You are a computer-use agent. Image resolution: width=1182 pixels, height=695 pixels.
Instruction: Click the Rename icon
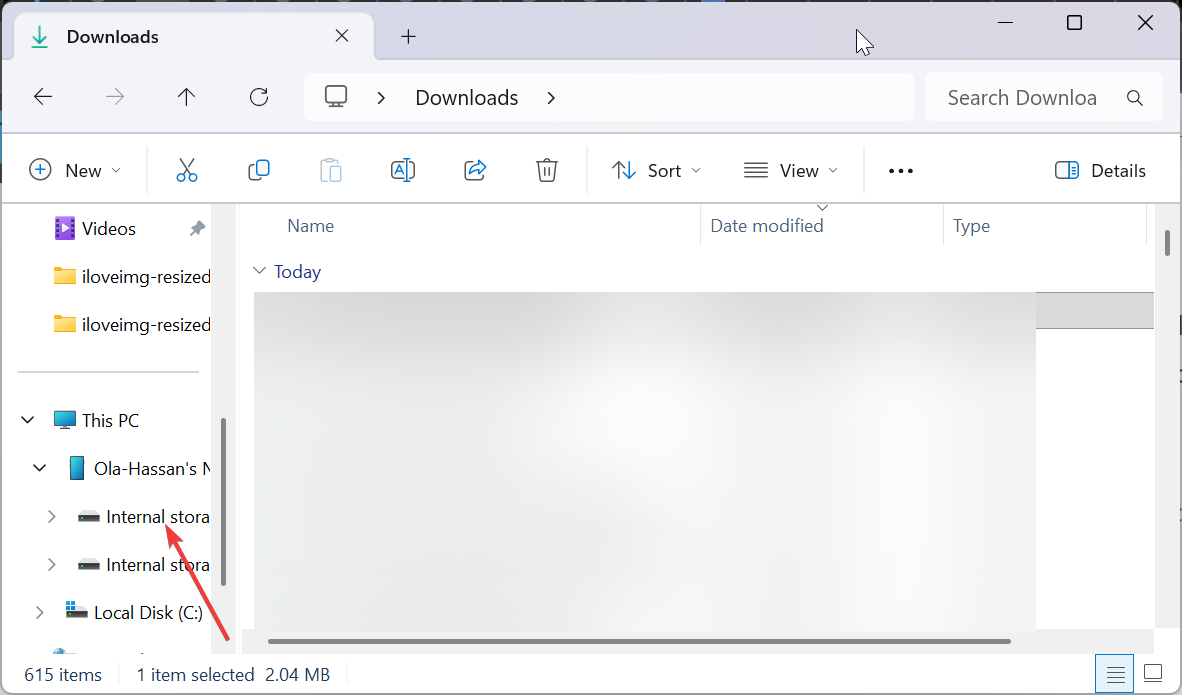click(403, 170)
